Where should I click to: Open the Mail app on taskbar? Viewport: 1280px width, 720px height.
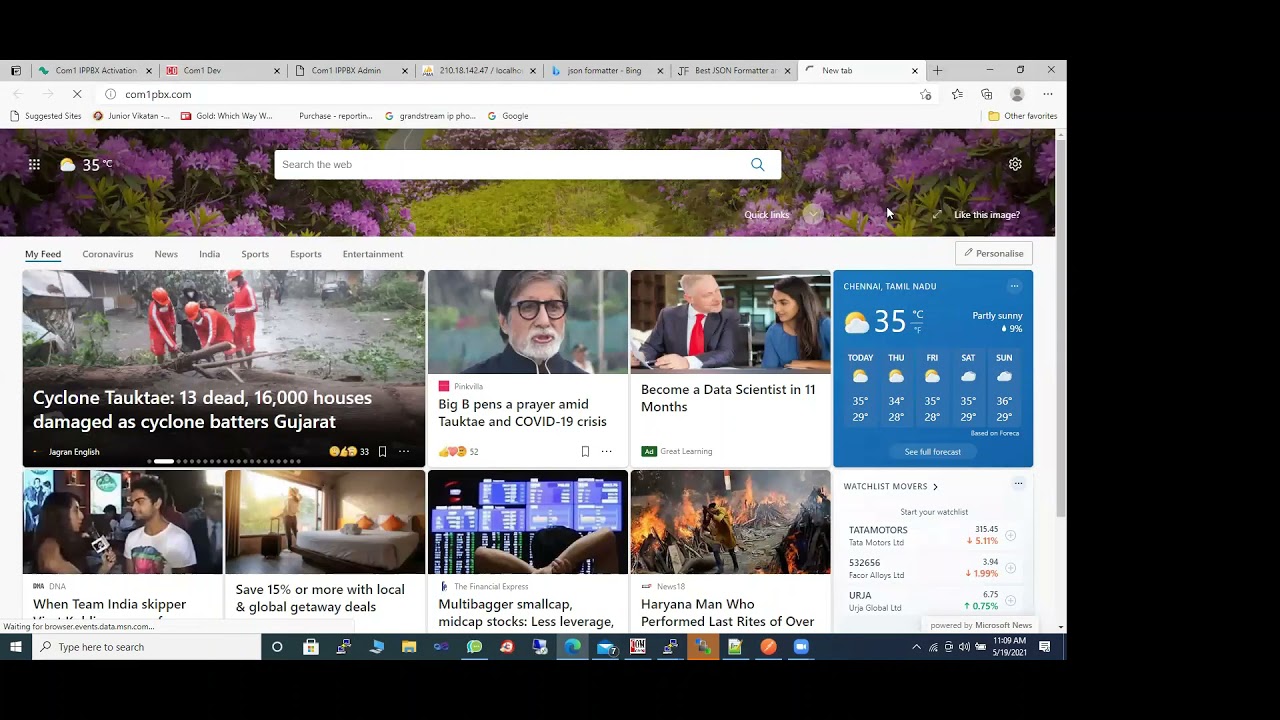pyautogui.click(x=606, y=647)
